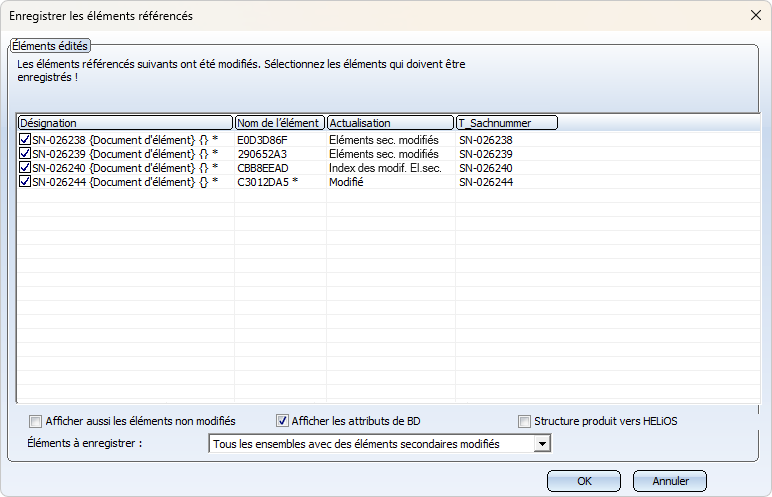
Task: Close the Enregistrer les éléments référencés dialog
Action: coord(755,15)
